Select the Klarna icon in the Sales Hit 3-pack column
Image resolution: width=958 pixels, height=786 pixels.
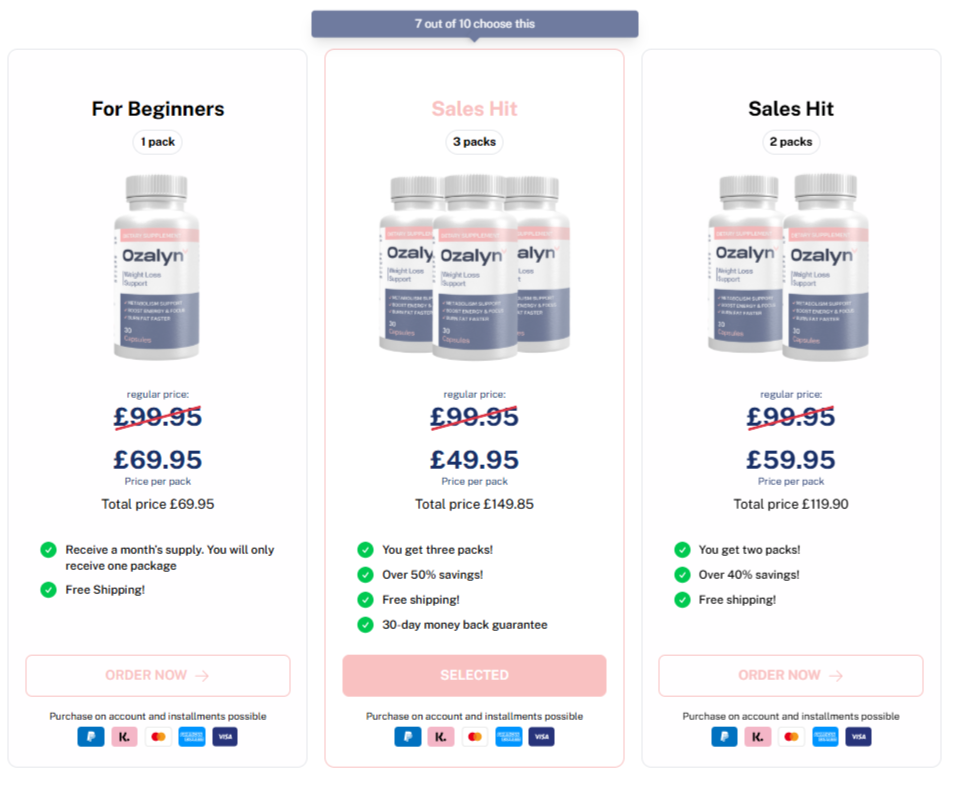[x=441, y=736]
